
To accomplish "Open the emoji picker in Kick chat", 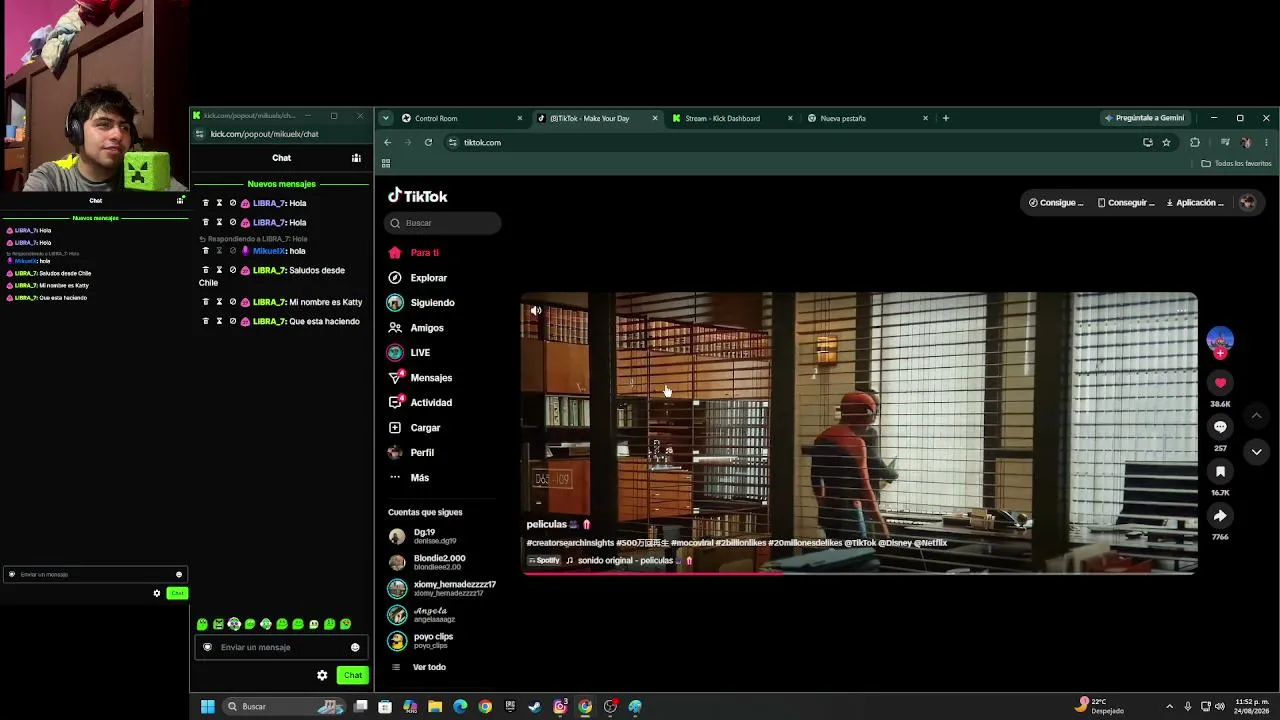I will (x=355, y=647).
